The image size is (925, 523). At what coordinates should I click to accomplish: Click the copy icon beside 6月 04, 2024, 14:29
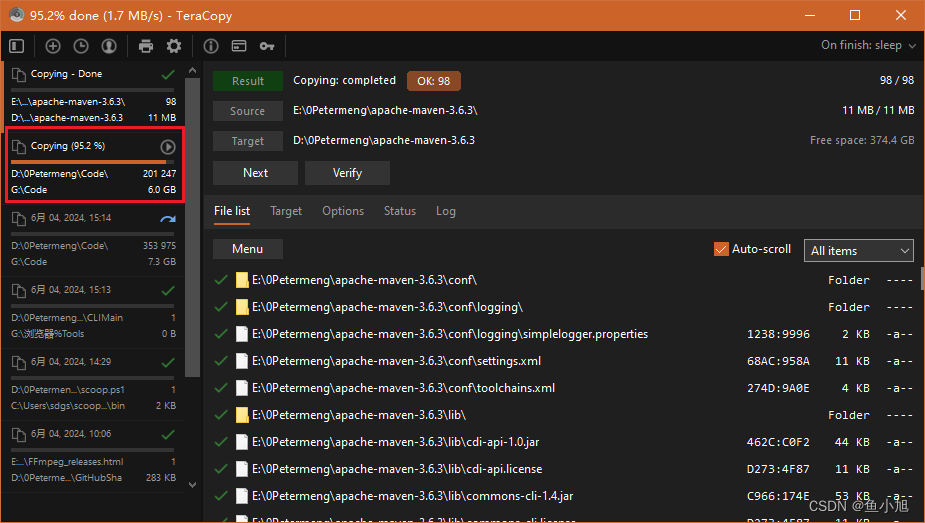(x=19, y=362)
